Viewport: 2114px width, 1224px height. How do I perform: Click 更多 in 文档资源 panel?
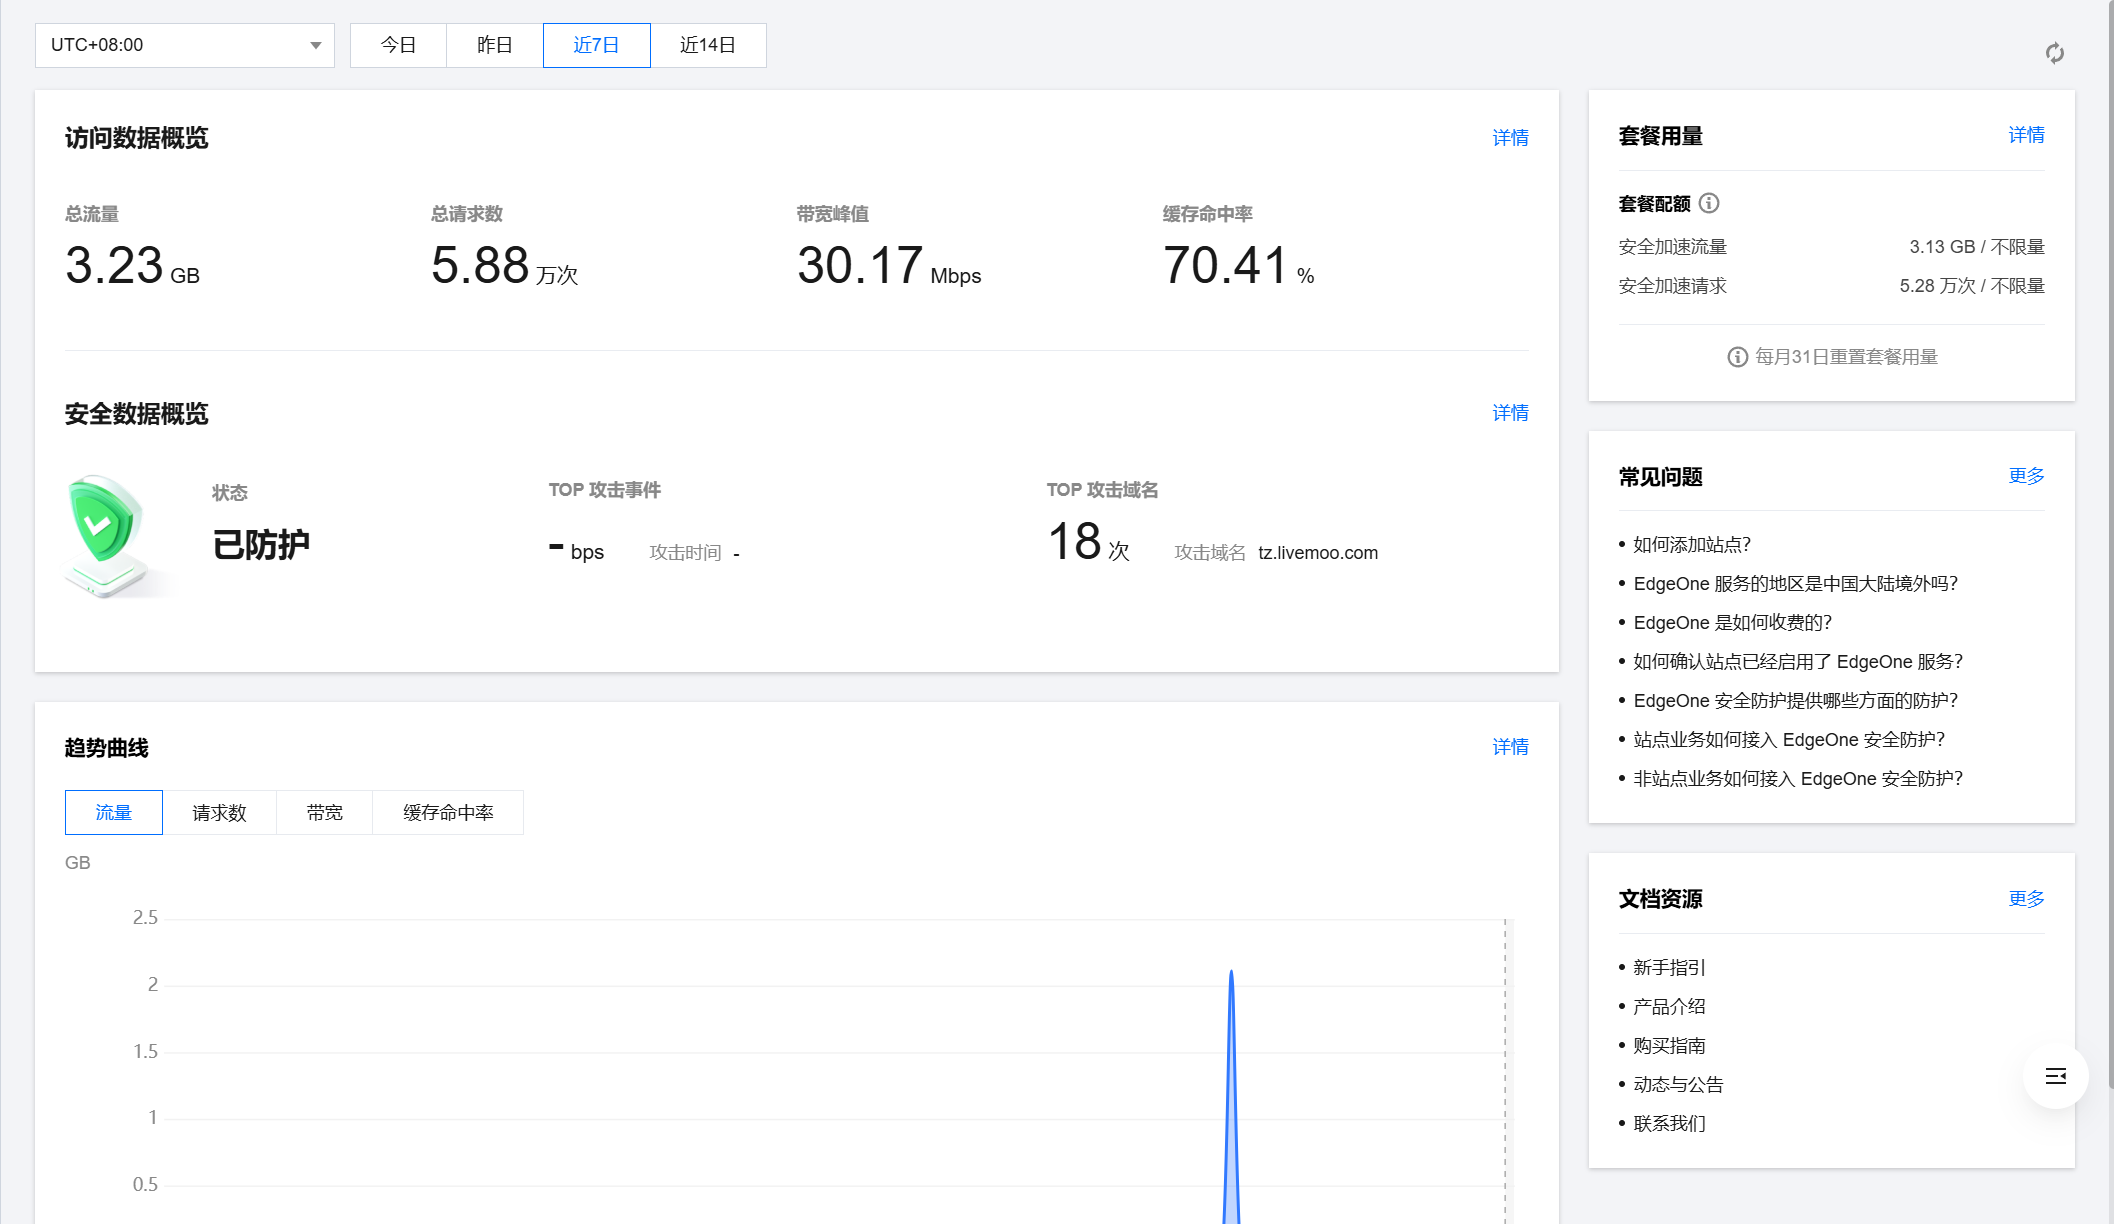[2026, 899]
